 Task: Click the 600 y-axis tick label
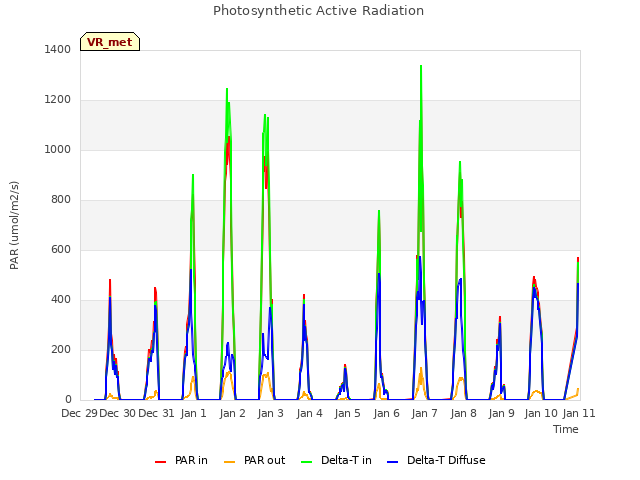click(x=61, y=249)
